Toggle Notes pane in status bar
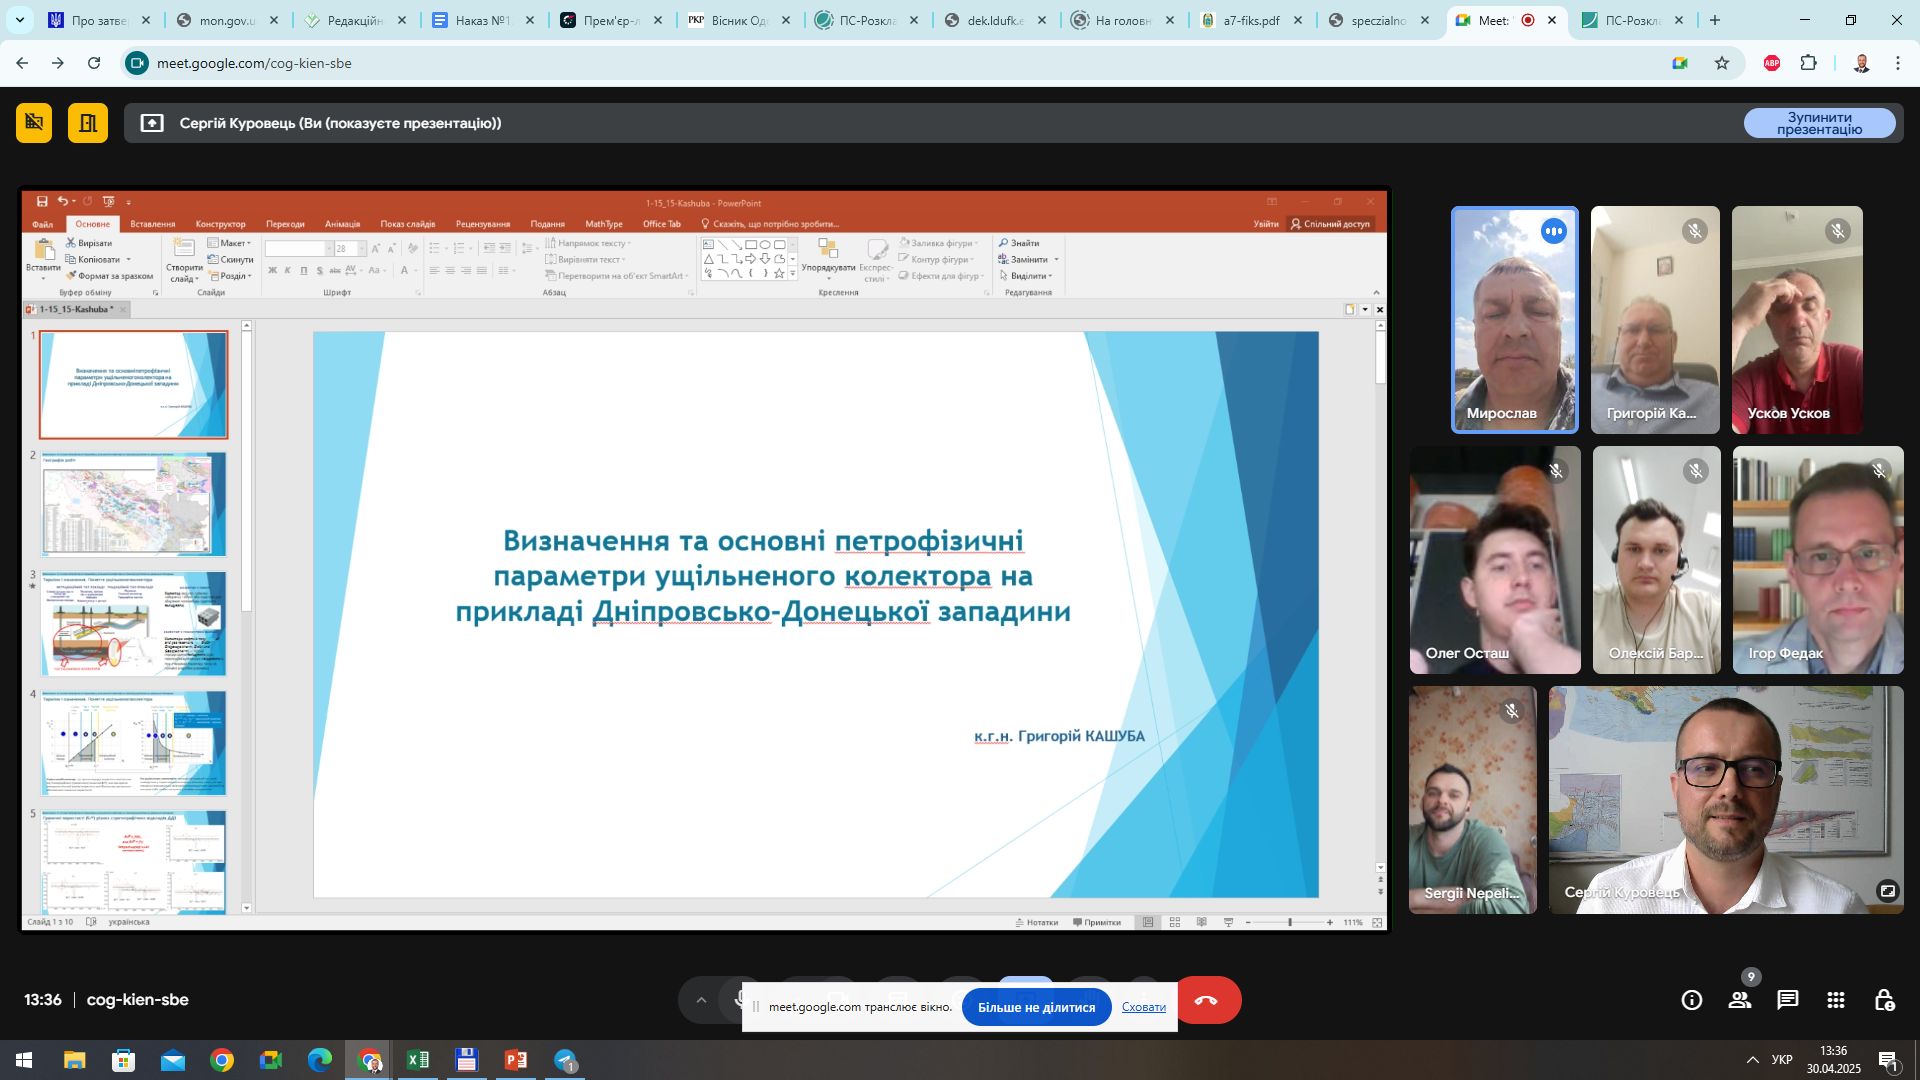The height and width of the screenshot is (1080, 1920). point(1036,922)
